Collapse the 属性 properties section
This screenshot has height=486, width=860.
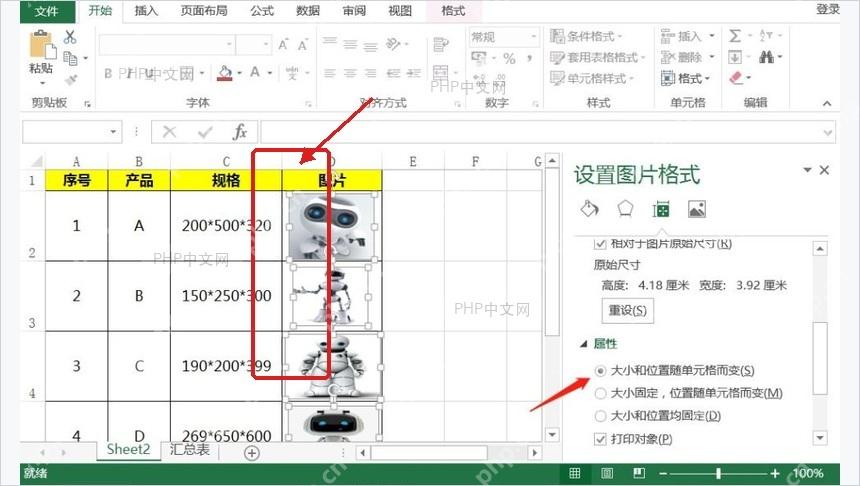[x=584, y=344]
